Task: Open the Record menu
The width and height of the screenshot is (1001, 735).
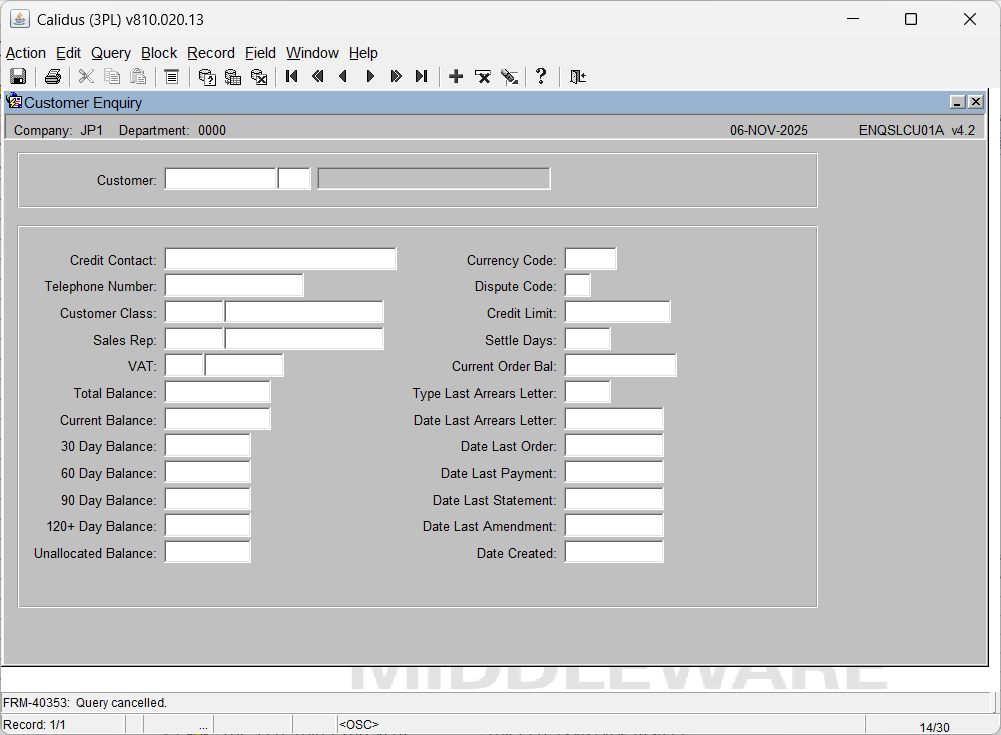Action: coord(210,53)
